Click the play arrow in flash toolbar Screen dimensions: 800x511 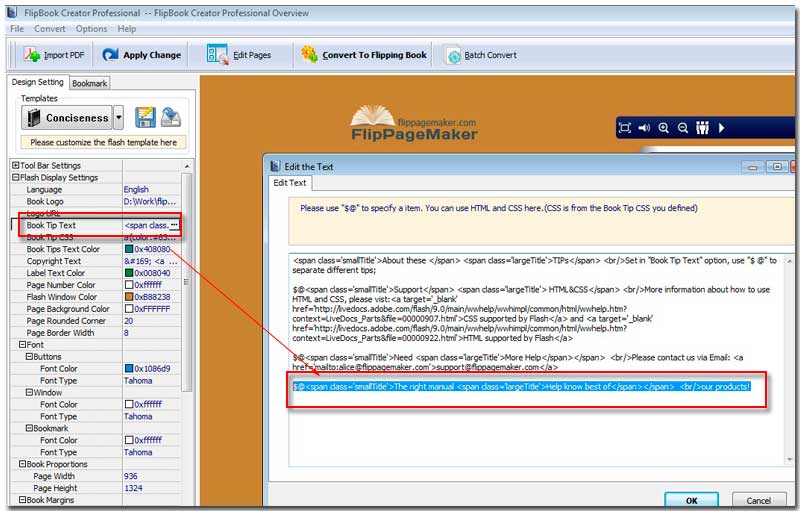[x=721, y=127]
